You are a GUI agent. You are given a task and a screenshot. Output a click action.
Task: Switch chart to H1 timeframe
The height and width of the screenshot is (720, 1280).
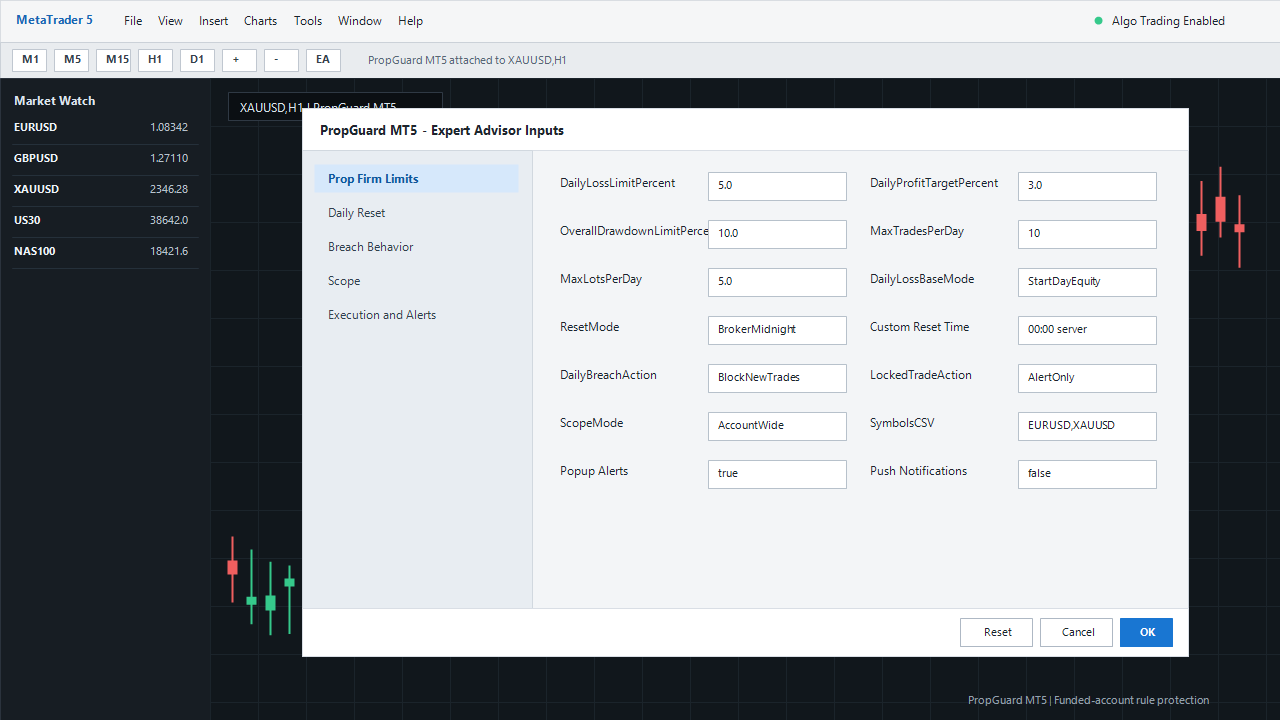(156, 60)
